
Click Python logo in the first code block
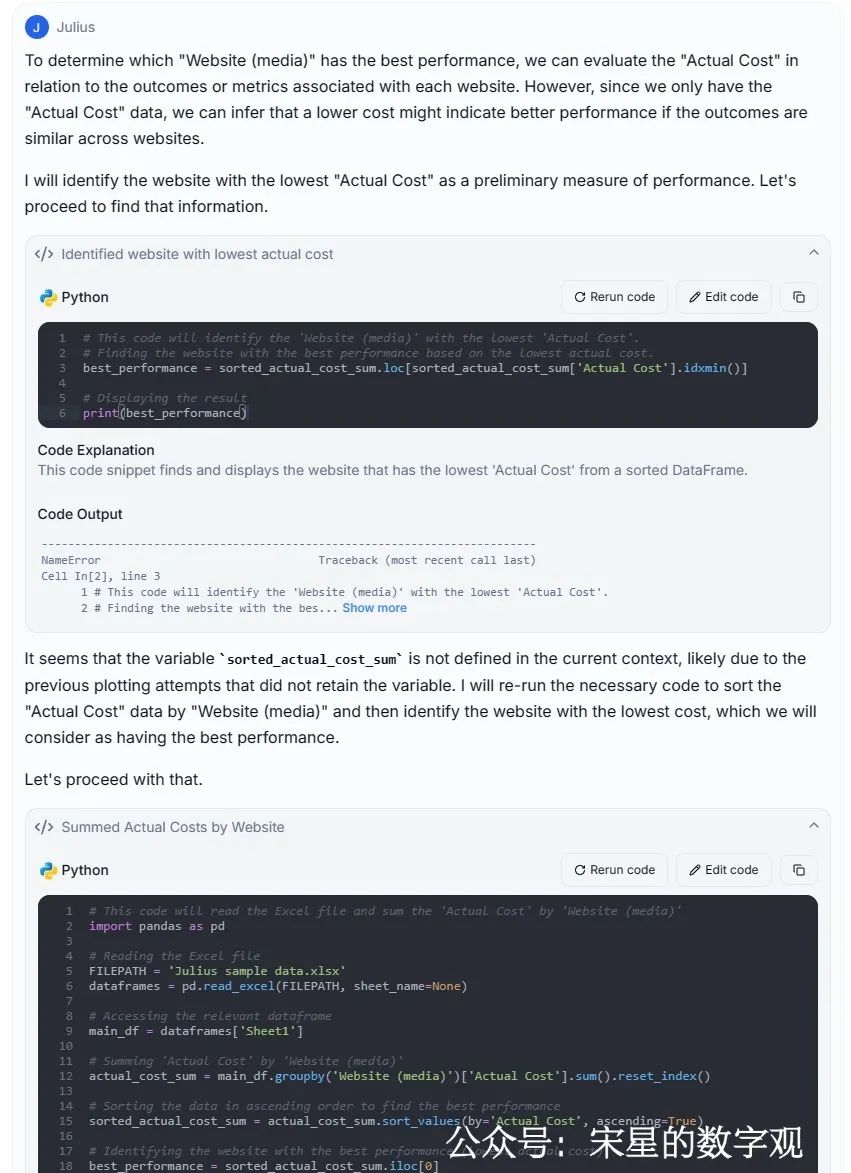(48, 297)
